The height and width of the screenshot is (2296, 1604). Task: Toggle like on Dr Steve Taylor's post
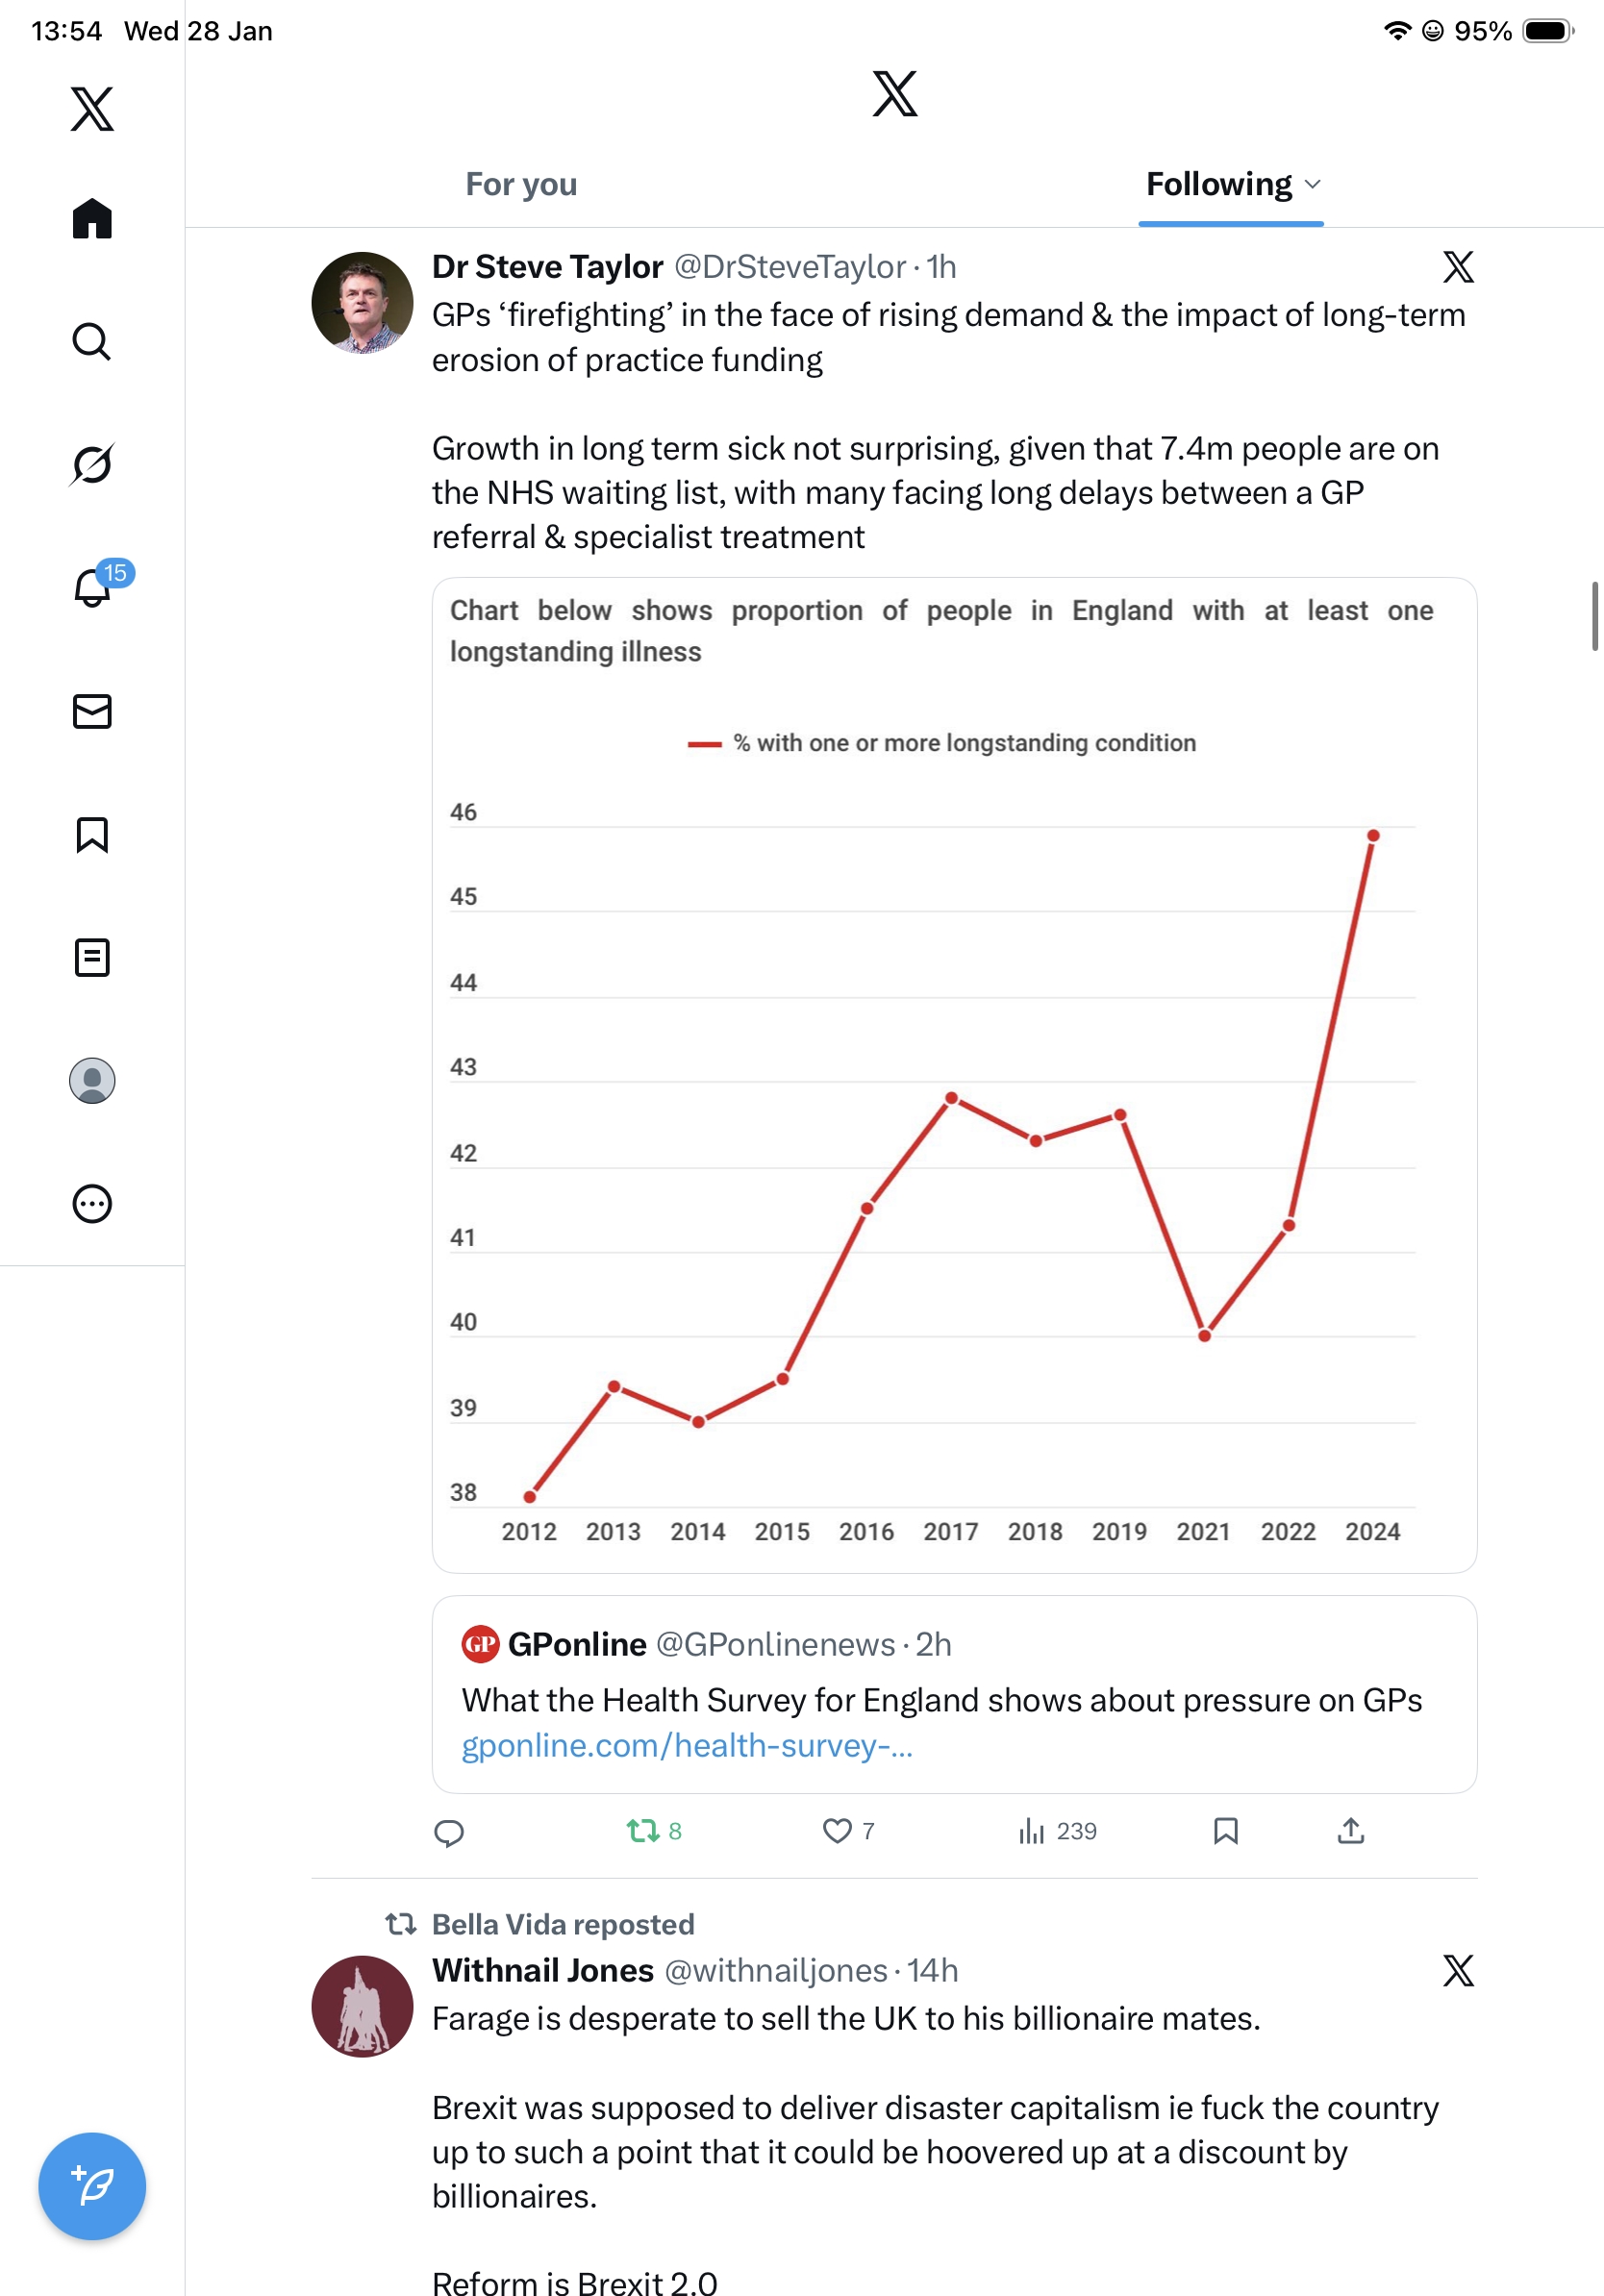pos(837,1830)
